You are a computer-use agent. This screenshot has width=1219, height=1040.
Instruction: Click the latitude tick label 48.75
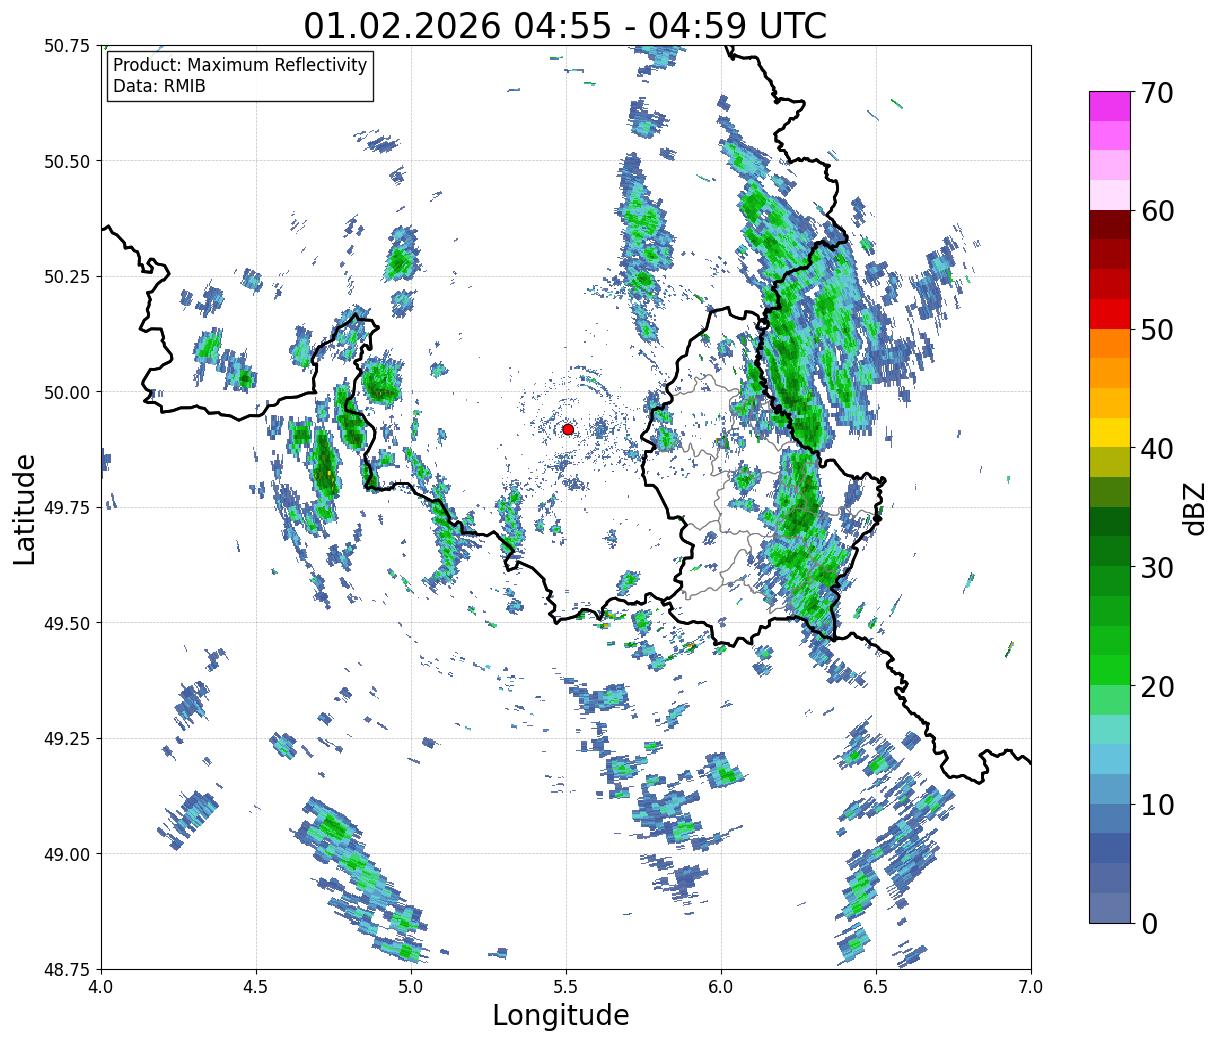coord(68,969)
